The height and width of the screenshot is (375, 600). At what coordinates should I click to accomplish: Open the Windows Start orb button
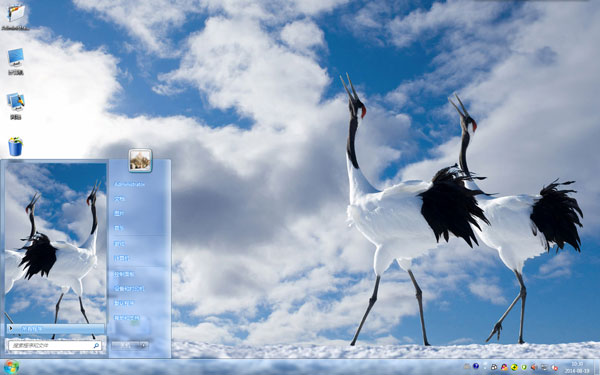click(11, 367)
